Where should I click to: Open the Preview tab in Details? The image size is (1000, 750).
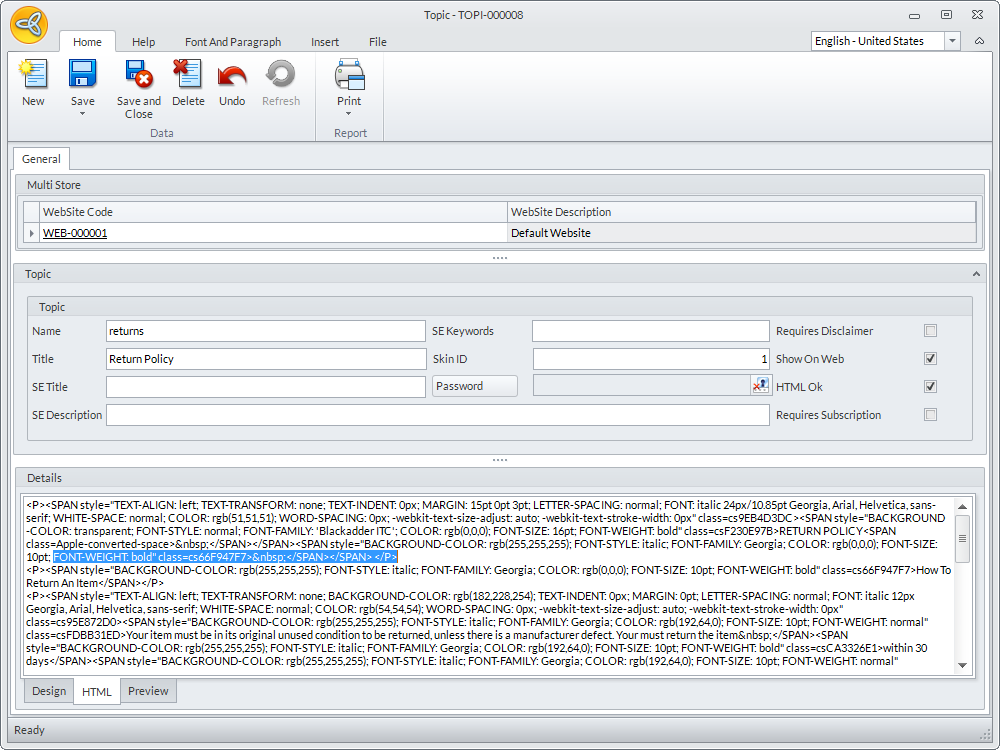click(148, 691)
